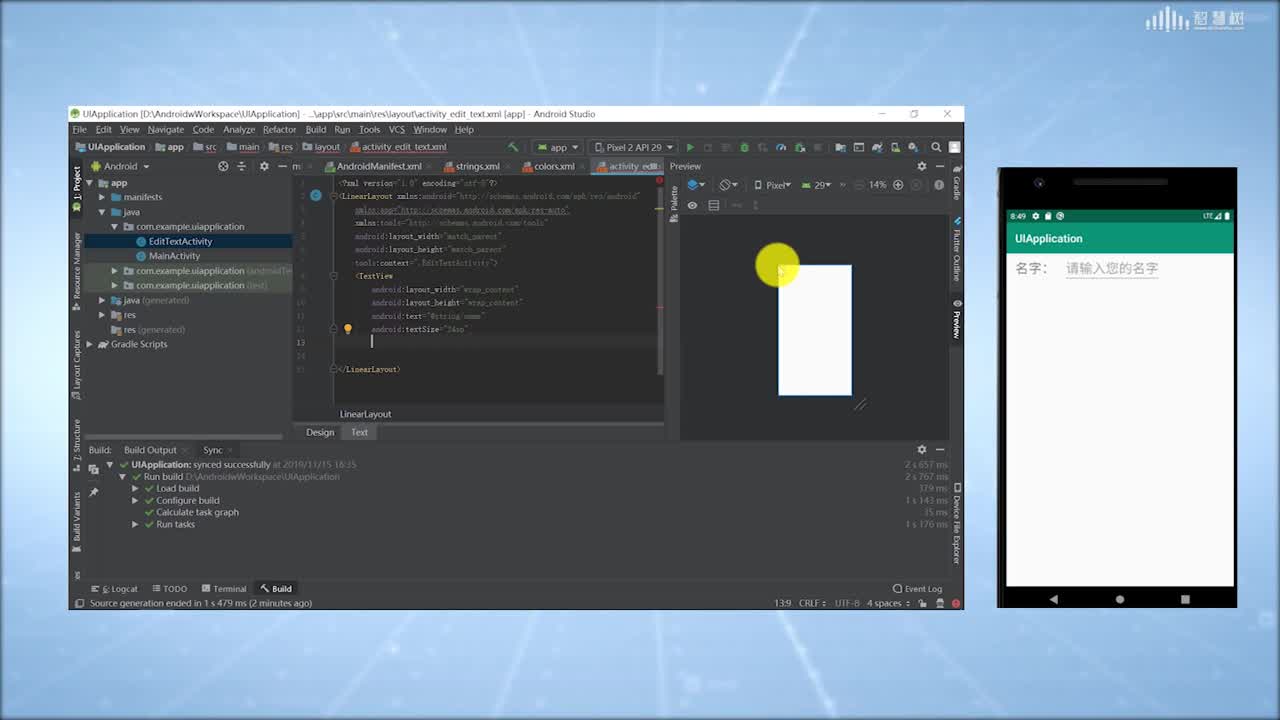
Task: Click the name input field on the phone
Action: point(1112,268)
